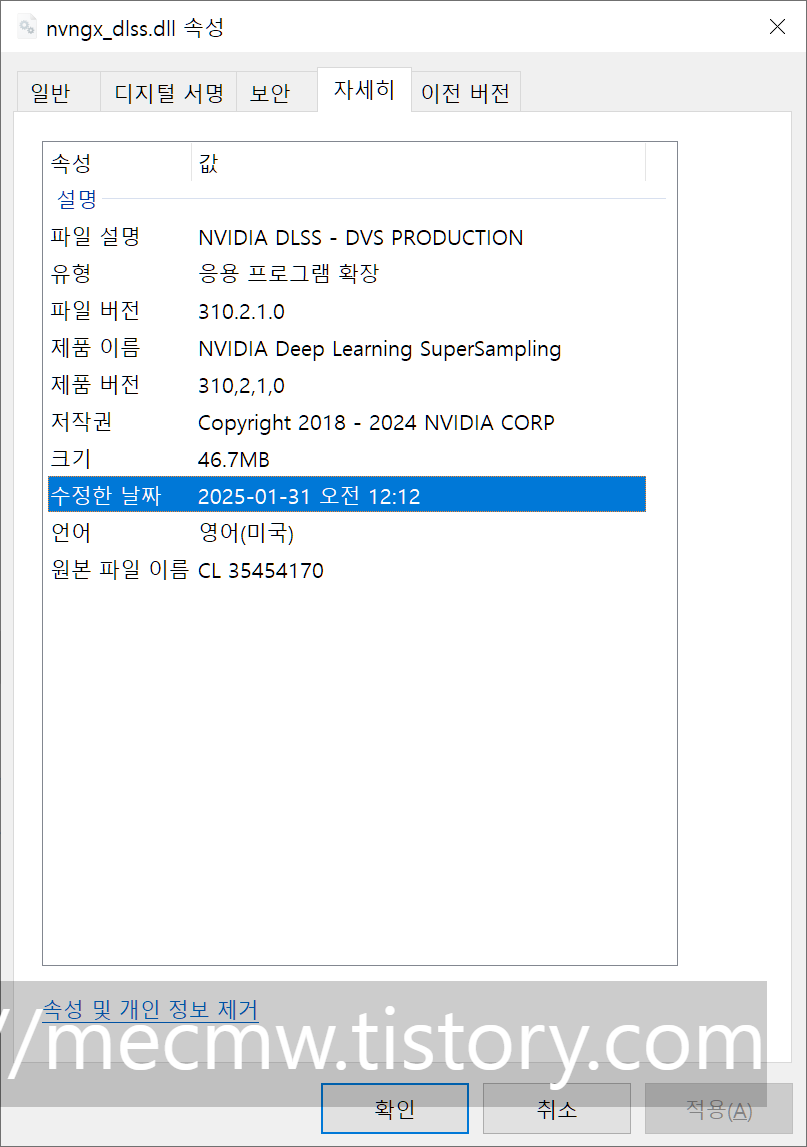Image resolution: width=807 pixels, height=1147 pixels.
Task: Select the 언어 property row
Action: [347, 533]
